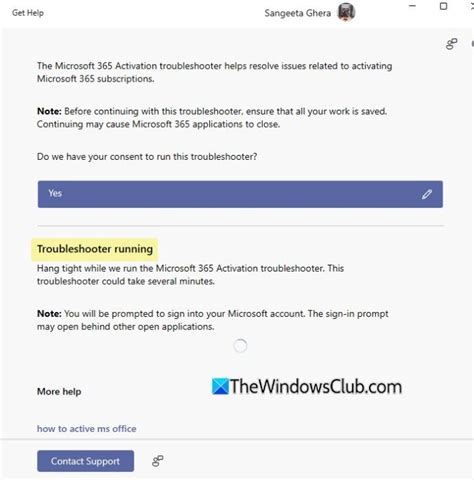
Task: Click the consent question text
Action: (147, 157)
